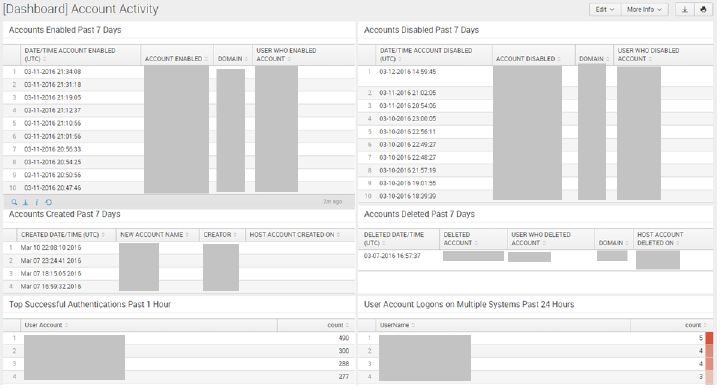Click inspect info icon in Accounts Enabled footer
This screenshot has width=720, height=388.
[x=37, y=202]
